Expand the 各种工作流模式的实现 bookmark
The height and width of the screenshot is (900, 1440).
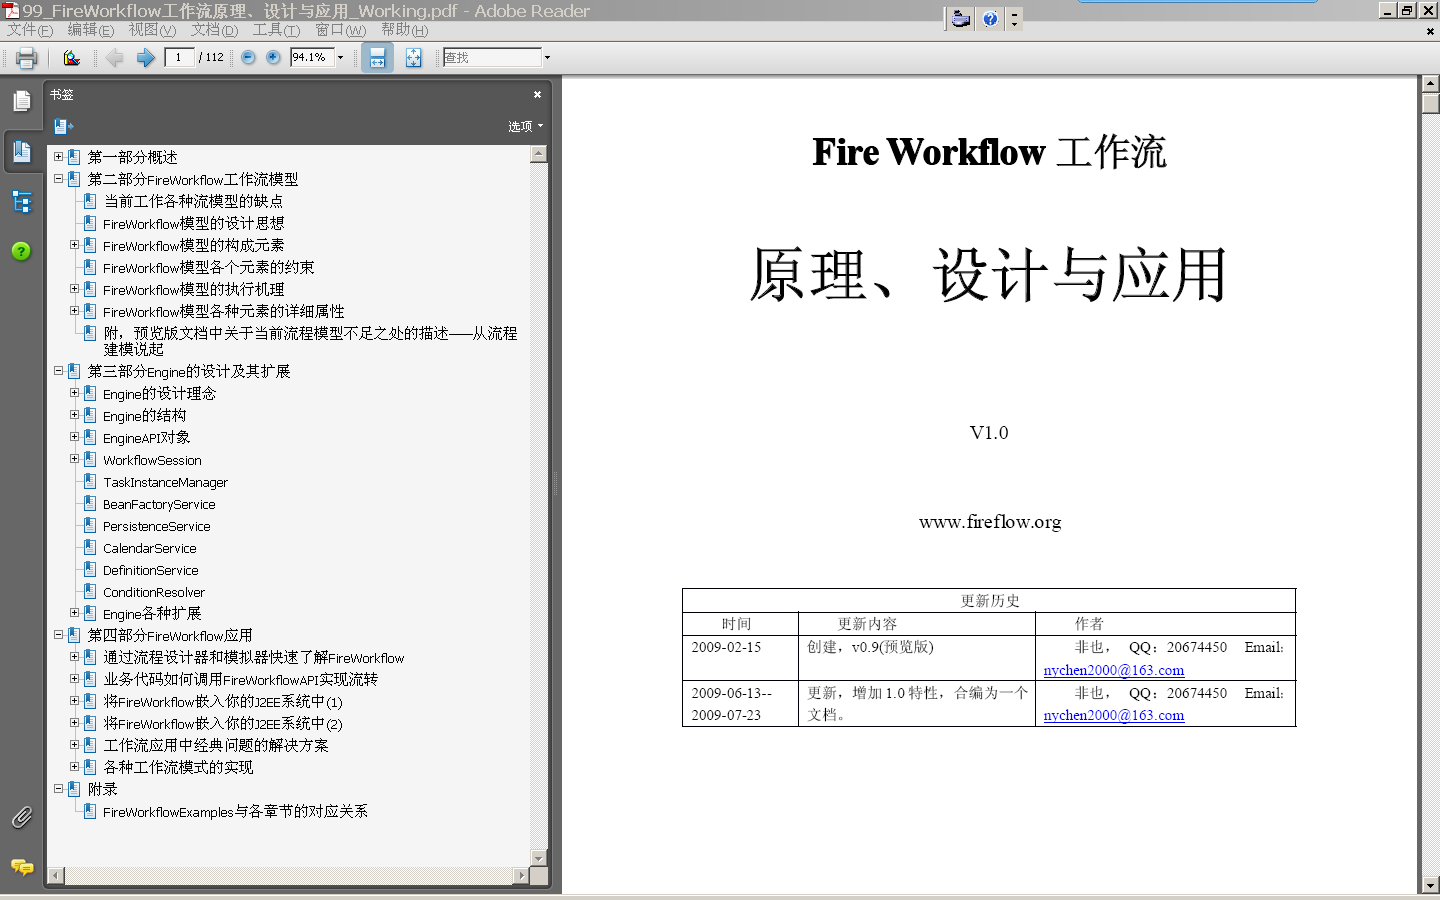tap(75, 767)
